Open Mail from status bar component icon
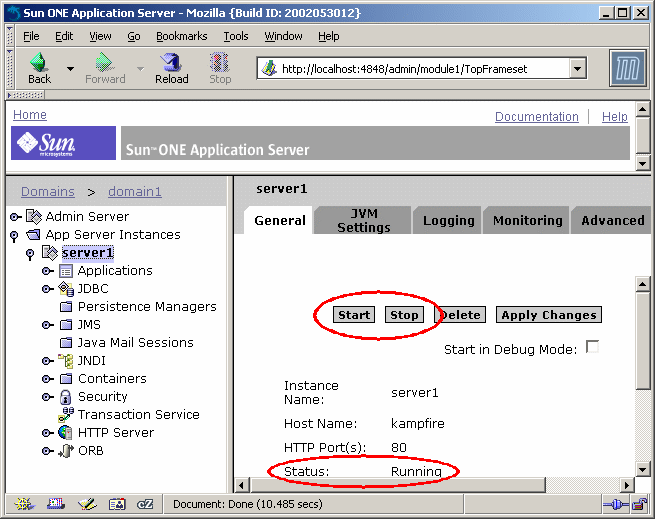The height and width of the screenshot is (519, 655). click(x=56, y=504)
